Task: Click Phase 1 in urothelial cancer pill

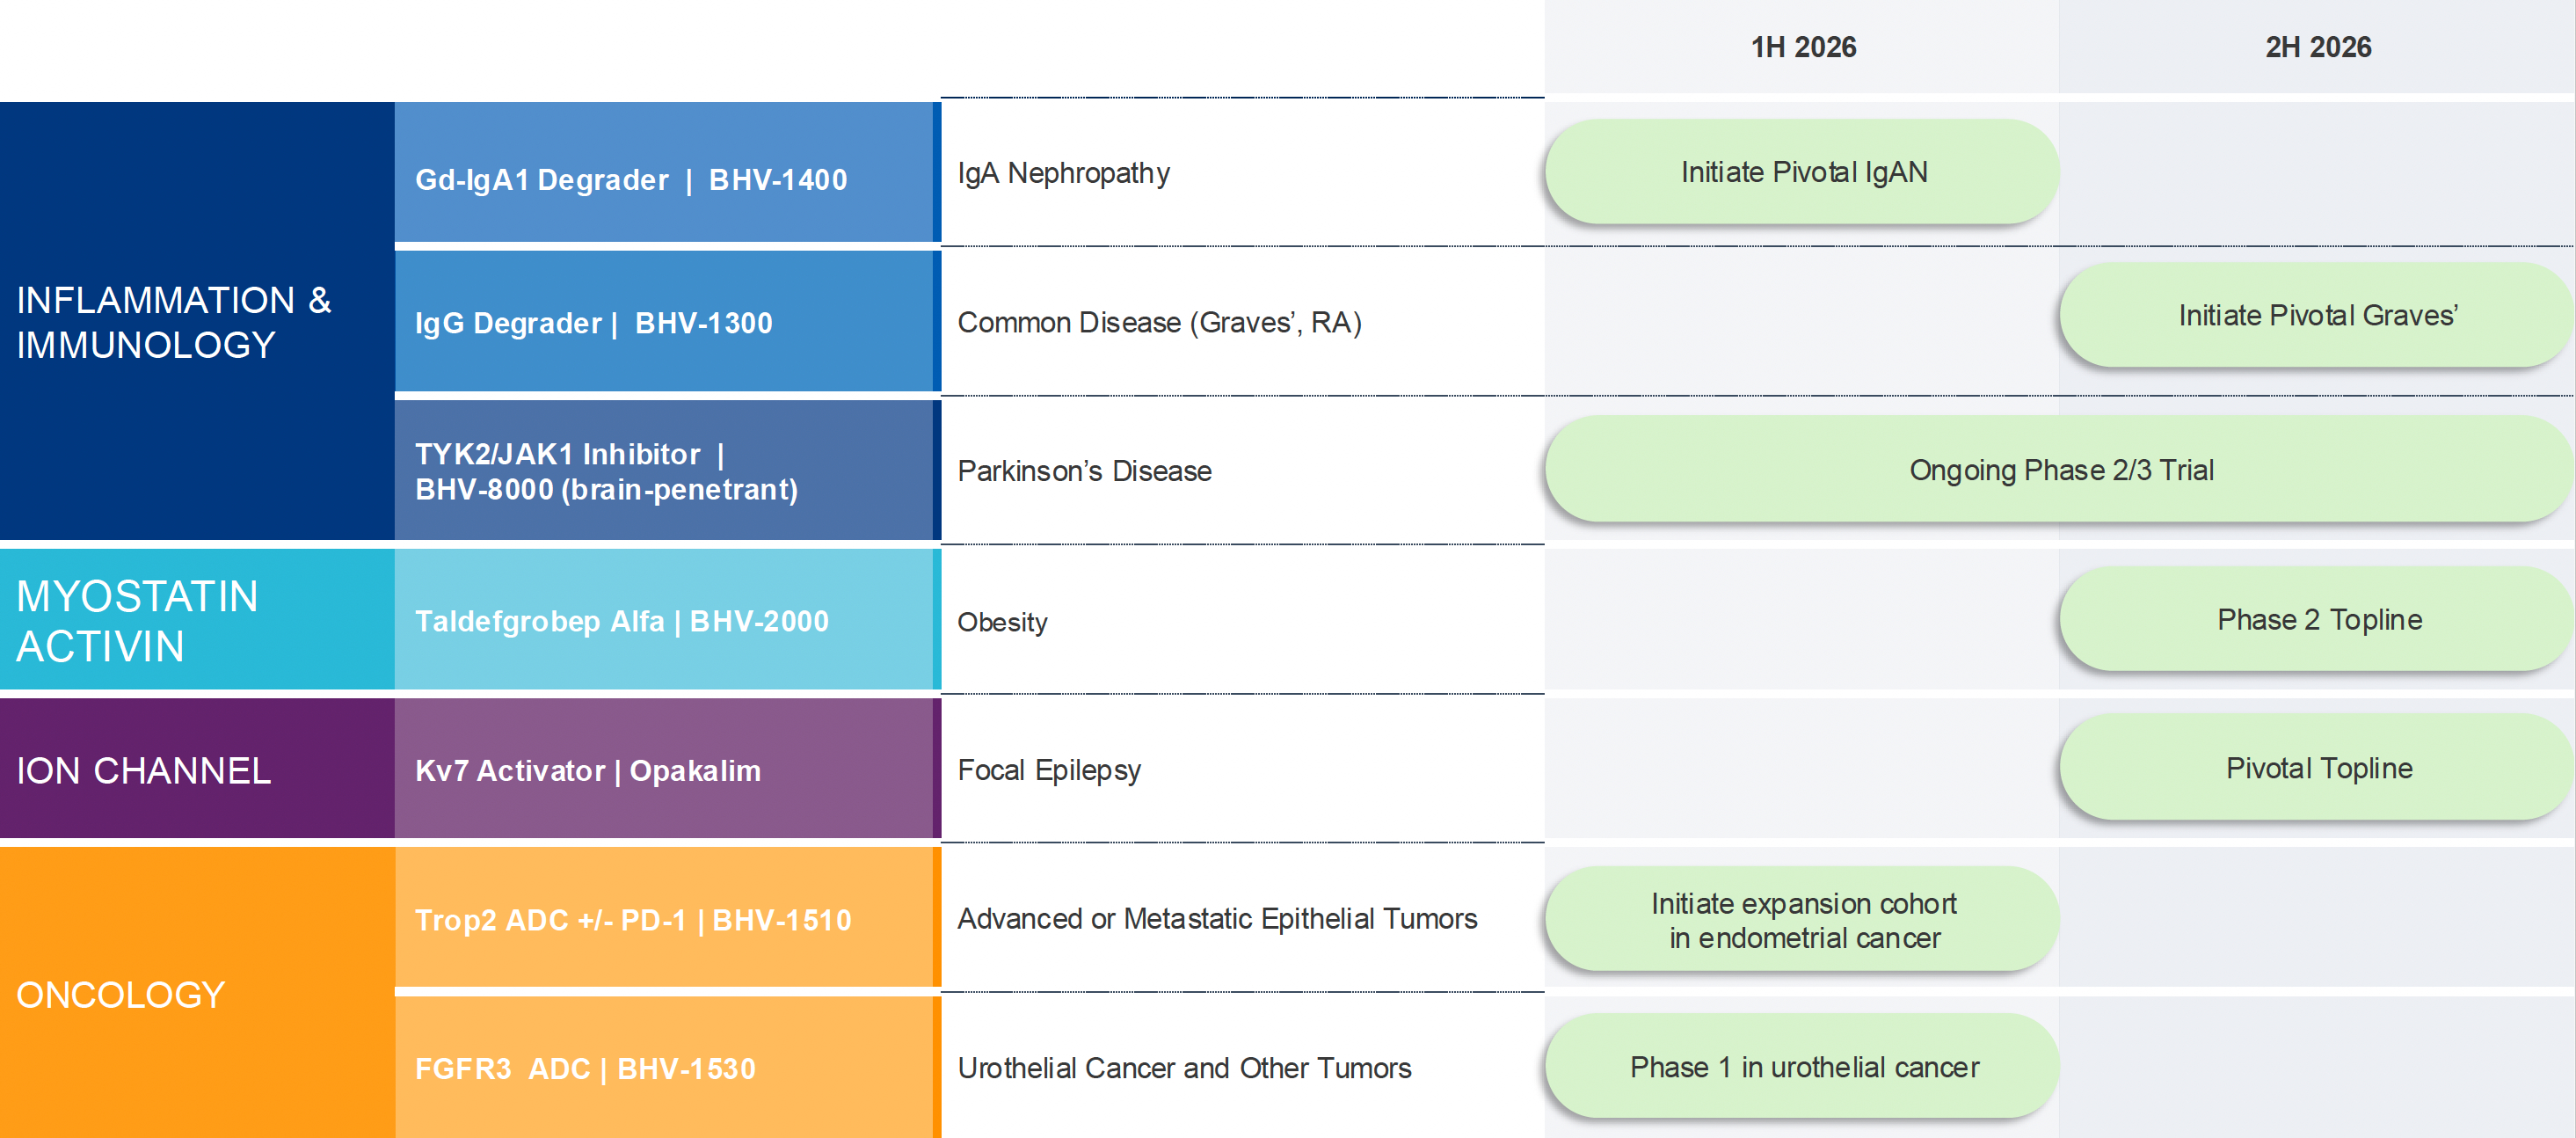Action: (x=1802, y=1067)
